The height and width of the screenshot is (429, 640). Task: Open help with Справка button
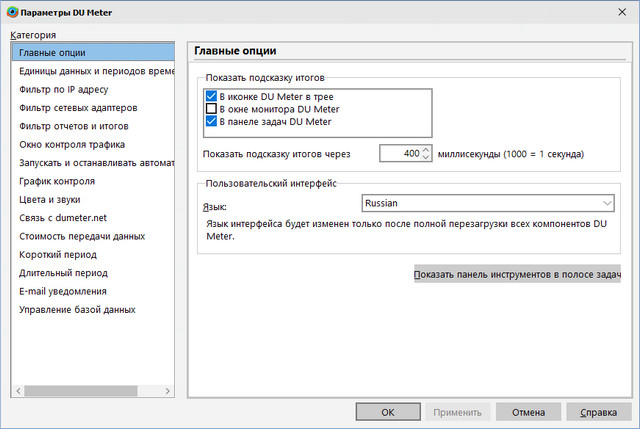[x=599, y=411]
